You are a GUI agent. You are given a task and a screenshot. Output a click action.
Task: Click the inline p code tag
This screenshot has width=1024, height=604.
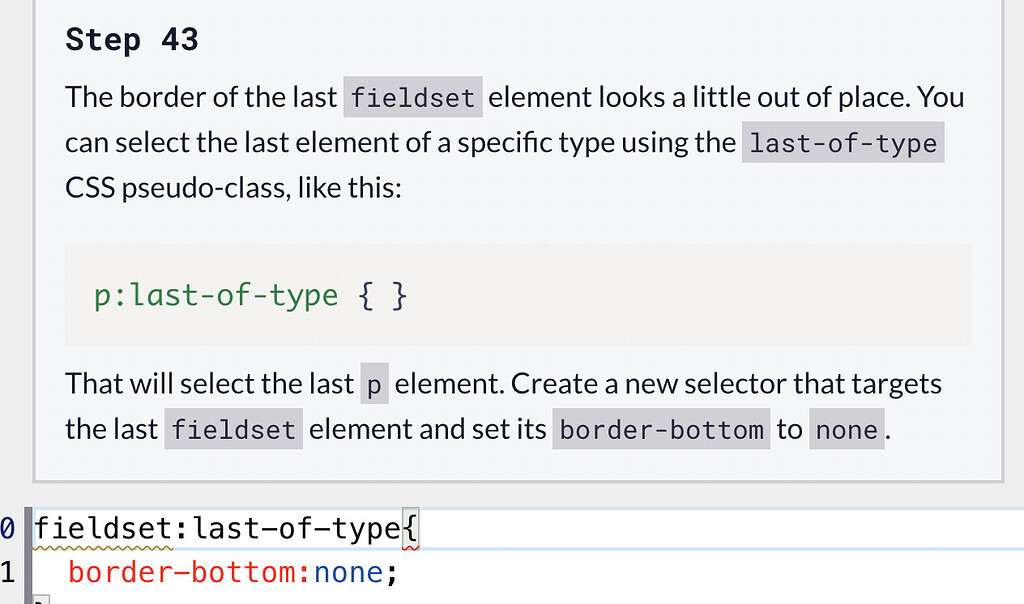(x=374, y=385)
